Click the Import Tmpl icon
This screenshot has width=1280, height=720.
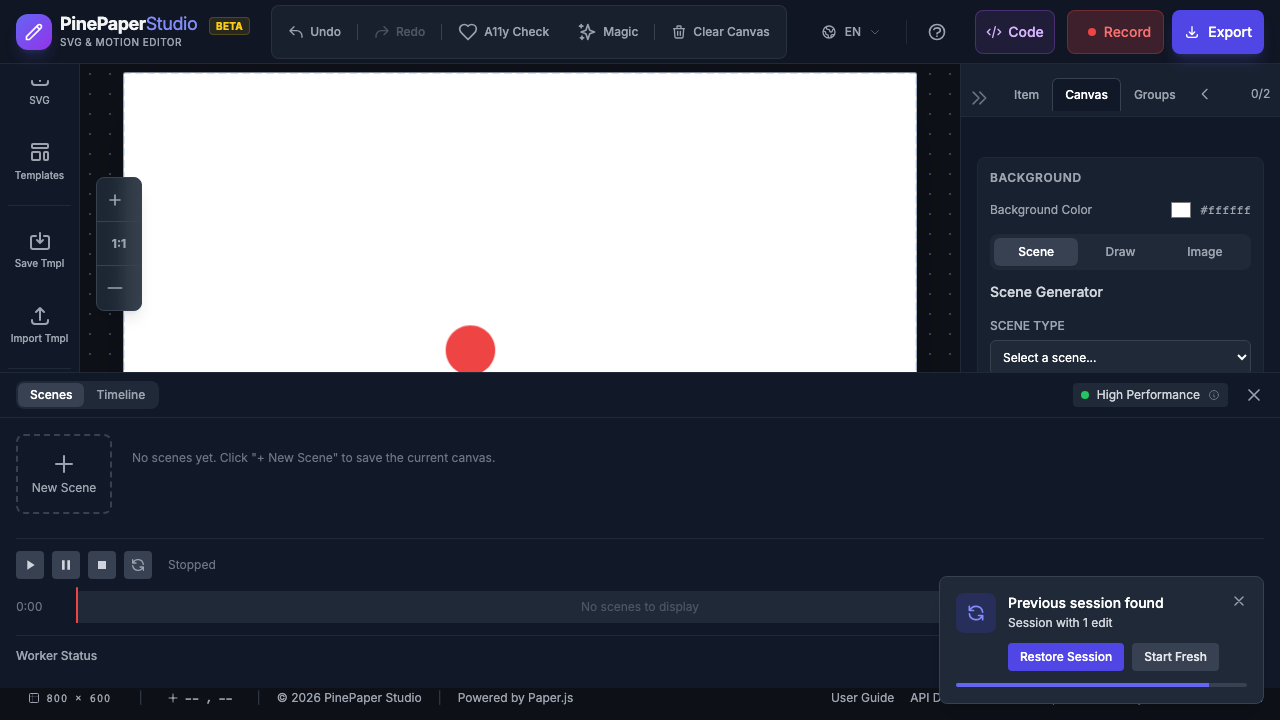[x=39, y=316]
